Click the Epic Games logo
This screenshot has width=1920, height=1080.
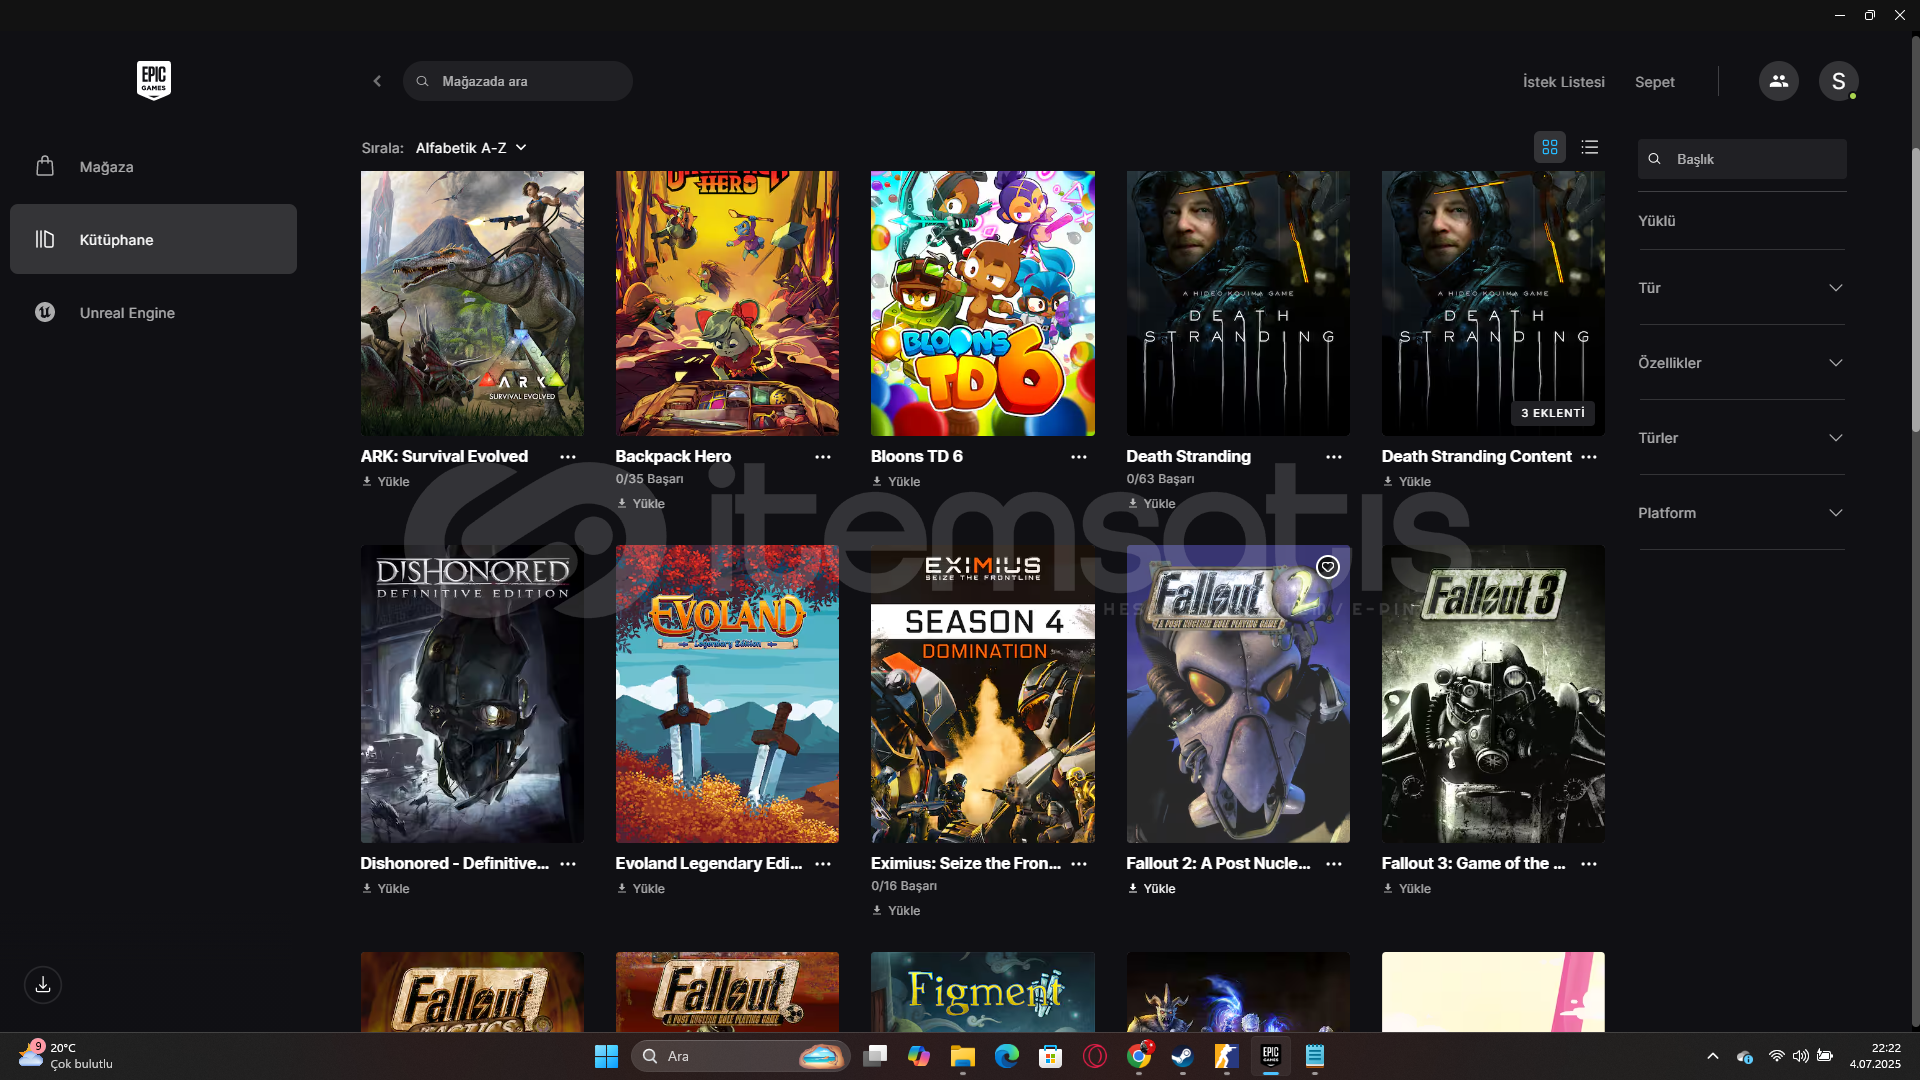(x=154, y=80)
